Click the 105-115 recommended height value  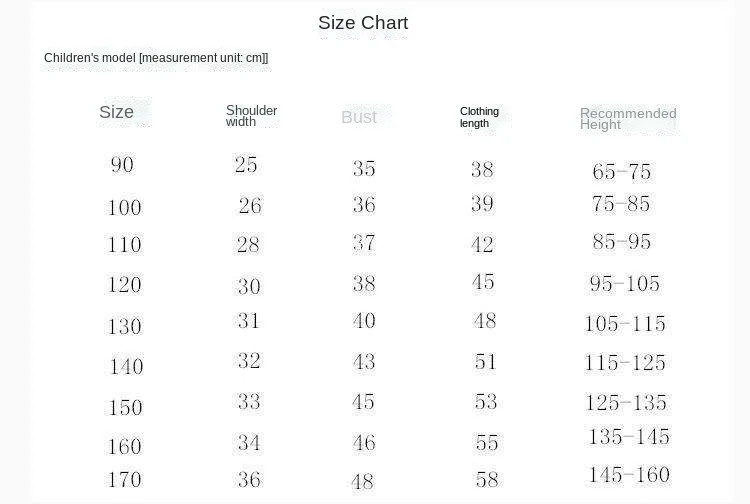(625, 324)
